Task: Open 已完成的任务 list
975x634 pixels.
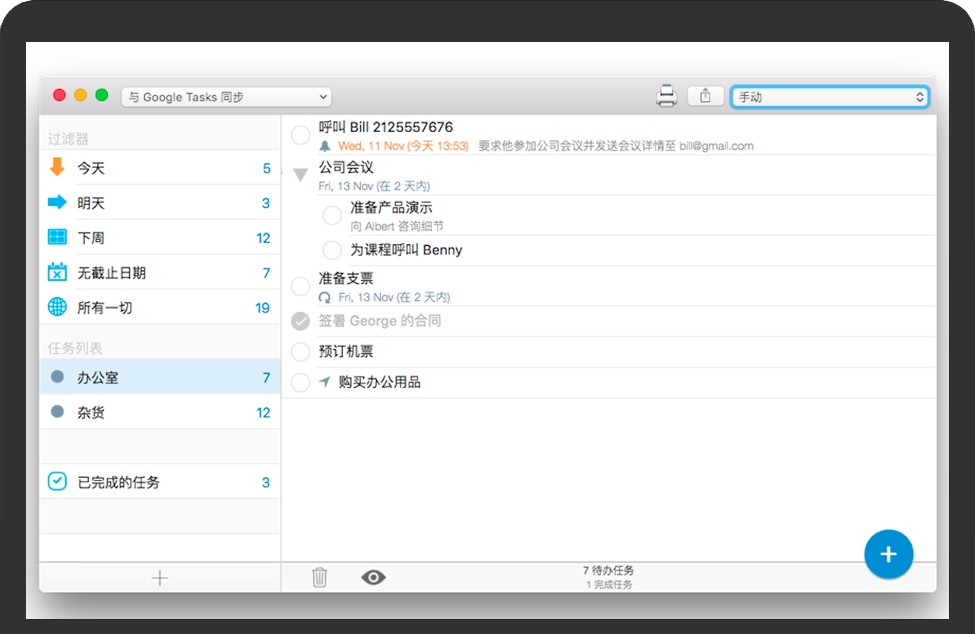Action: pyautogui.click(x=118, y=482)
